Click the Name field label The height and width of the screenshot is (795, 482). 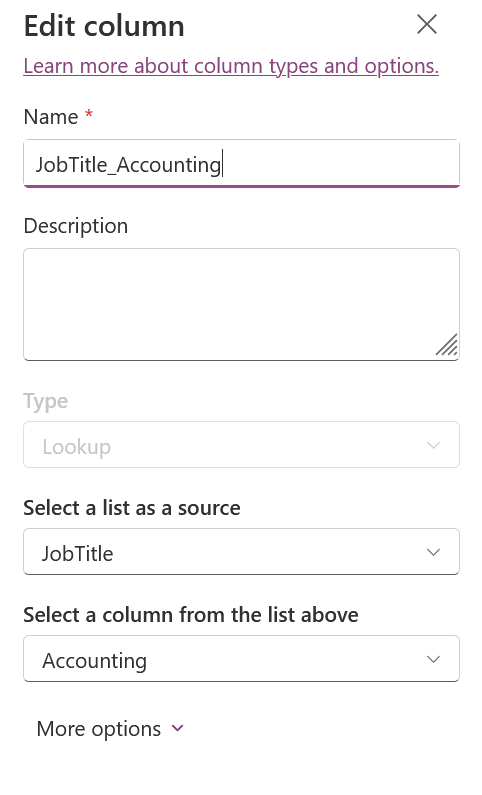pos(51,117)
